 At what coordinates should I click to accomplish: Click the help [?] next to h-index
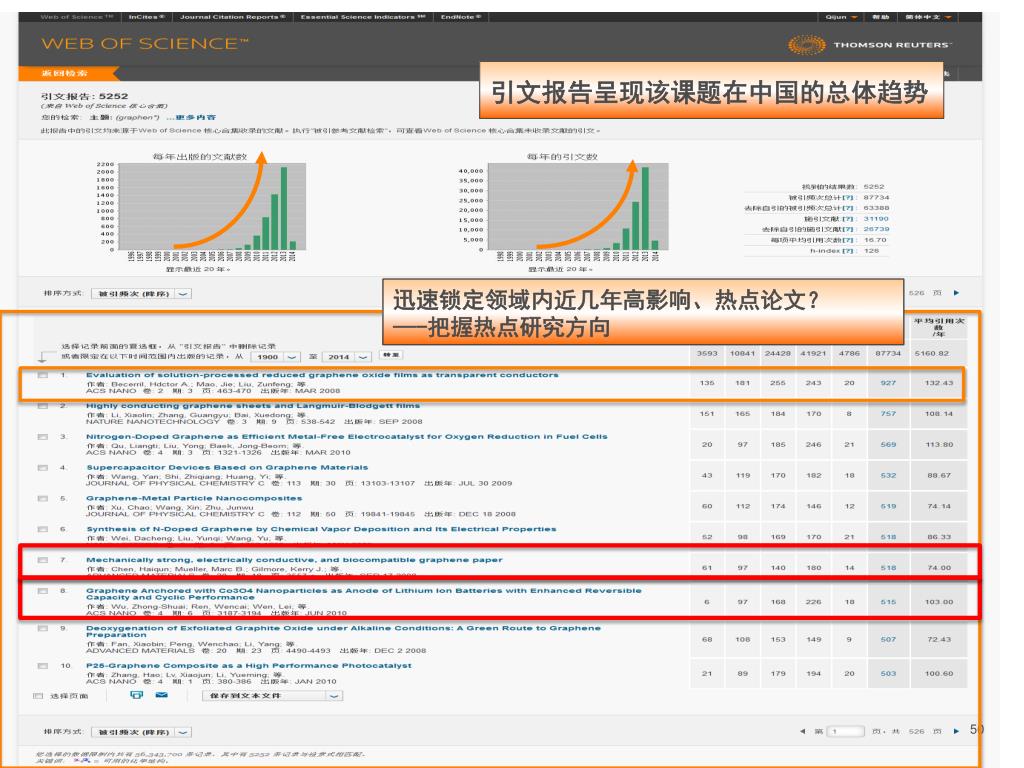click(848, 251)
